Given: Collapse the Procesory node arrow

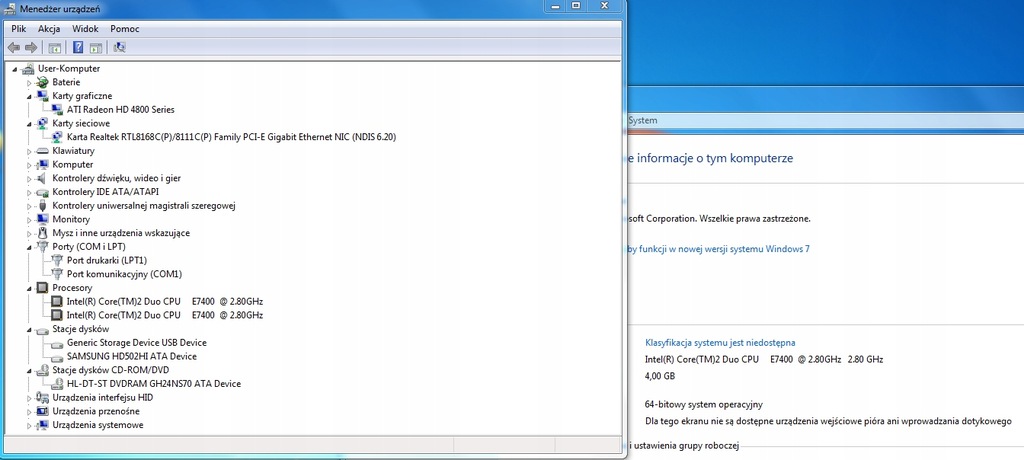Looking at the screenshot, I should coord(29,289).
